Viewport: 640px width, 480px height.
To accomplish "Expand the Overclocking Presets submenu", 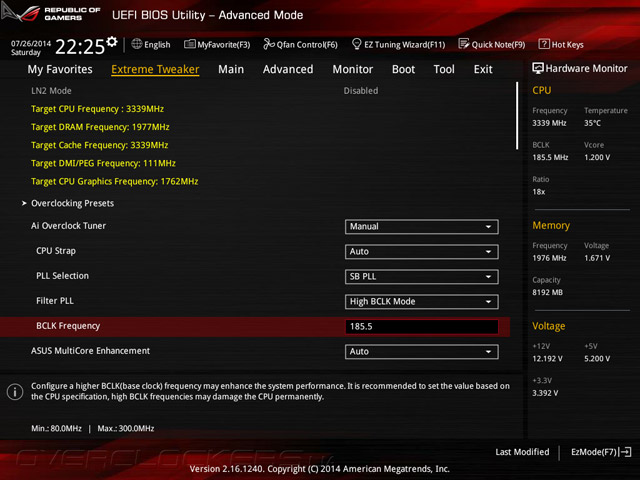I will pyautogui.click(x=72, y=203).
